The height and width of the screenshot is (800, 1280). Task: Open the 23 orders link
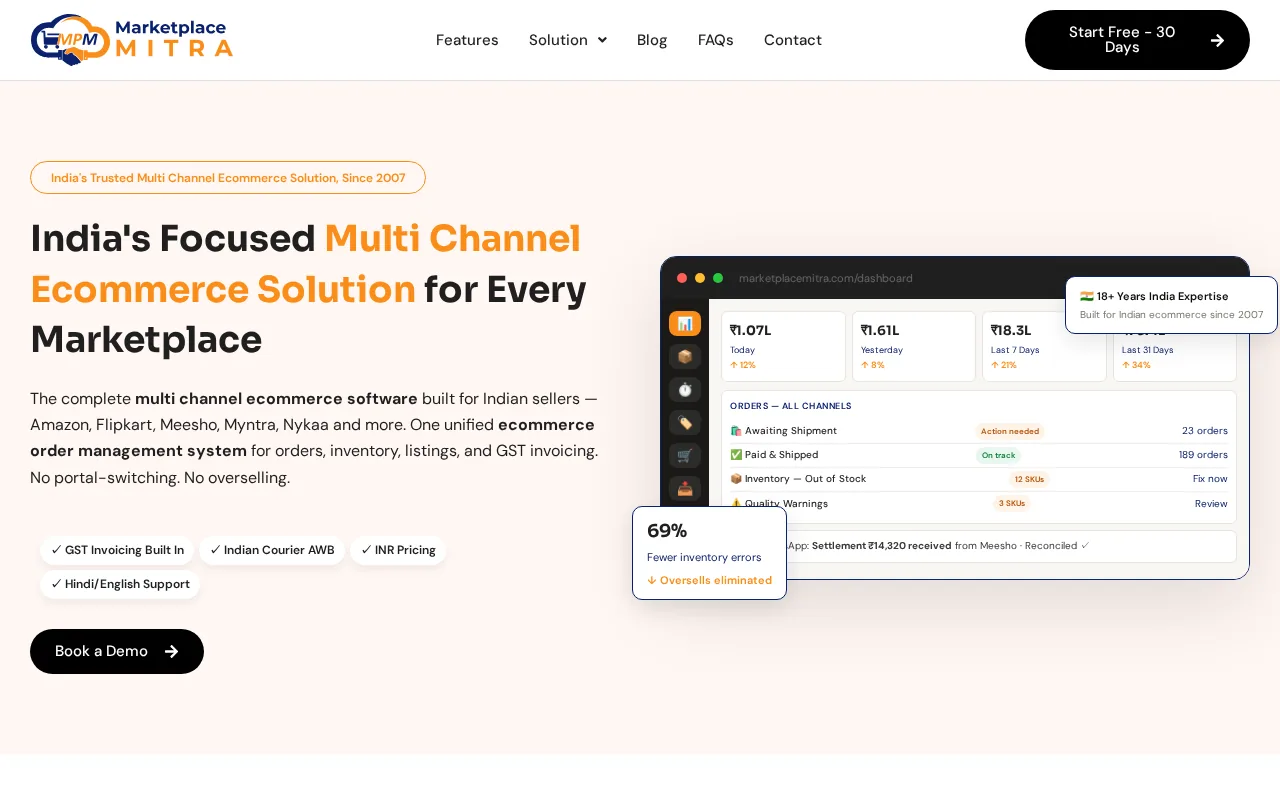pos(1205,431)
